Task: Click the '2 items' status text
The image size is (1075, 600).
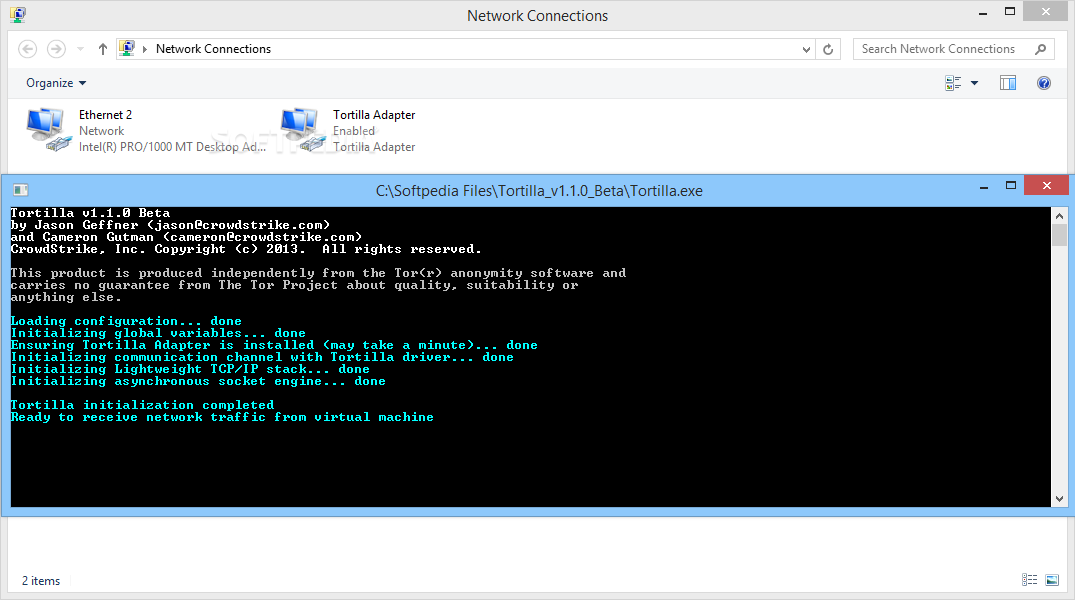Action: point(41,581)
